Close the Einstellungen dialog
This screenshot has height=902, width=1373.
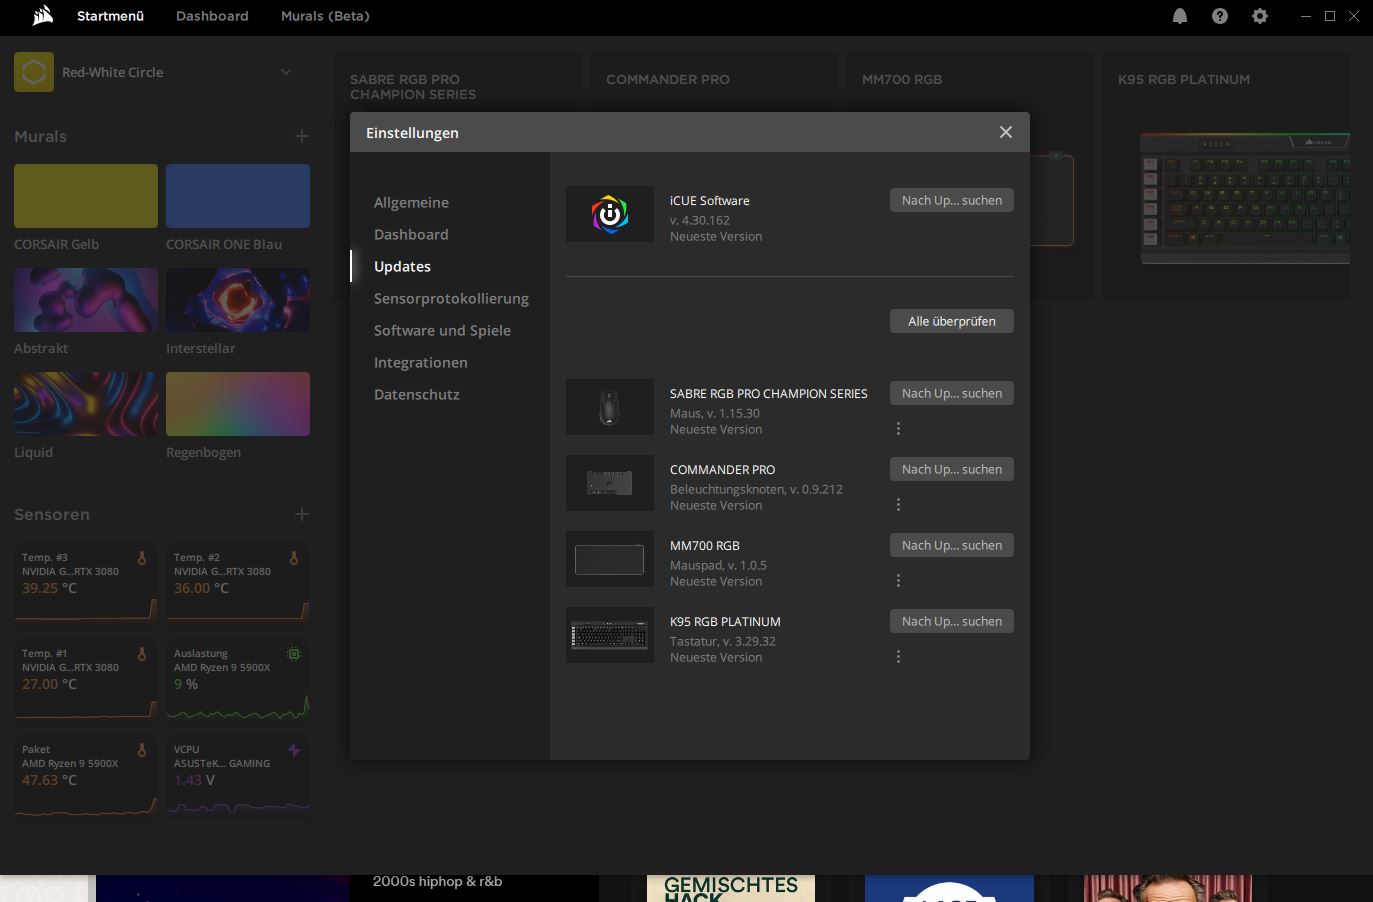(1006, 133)
